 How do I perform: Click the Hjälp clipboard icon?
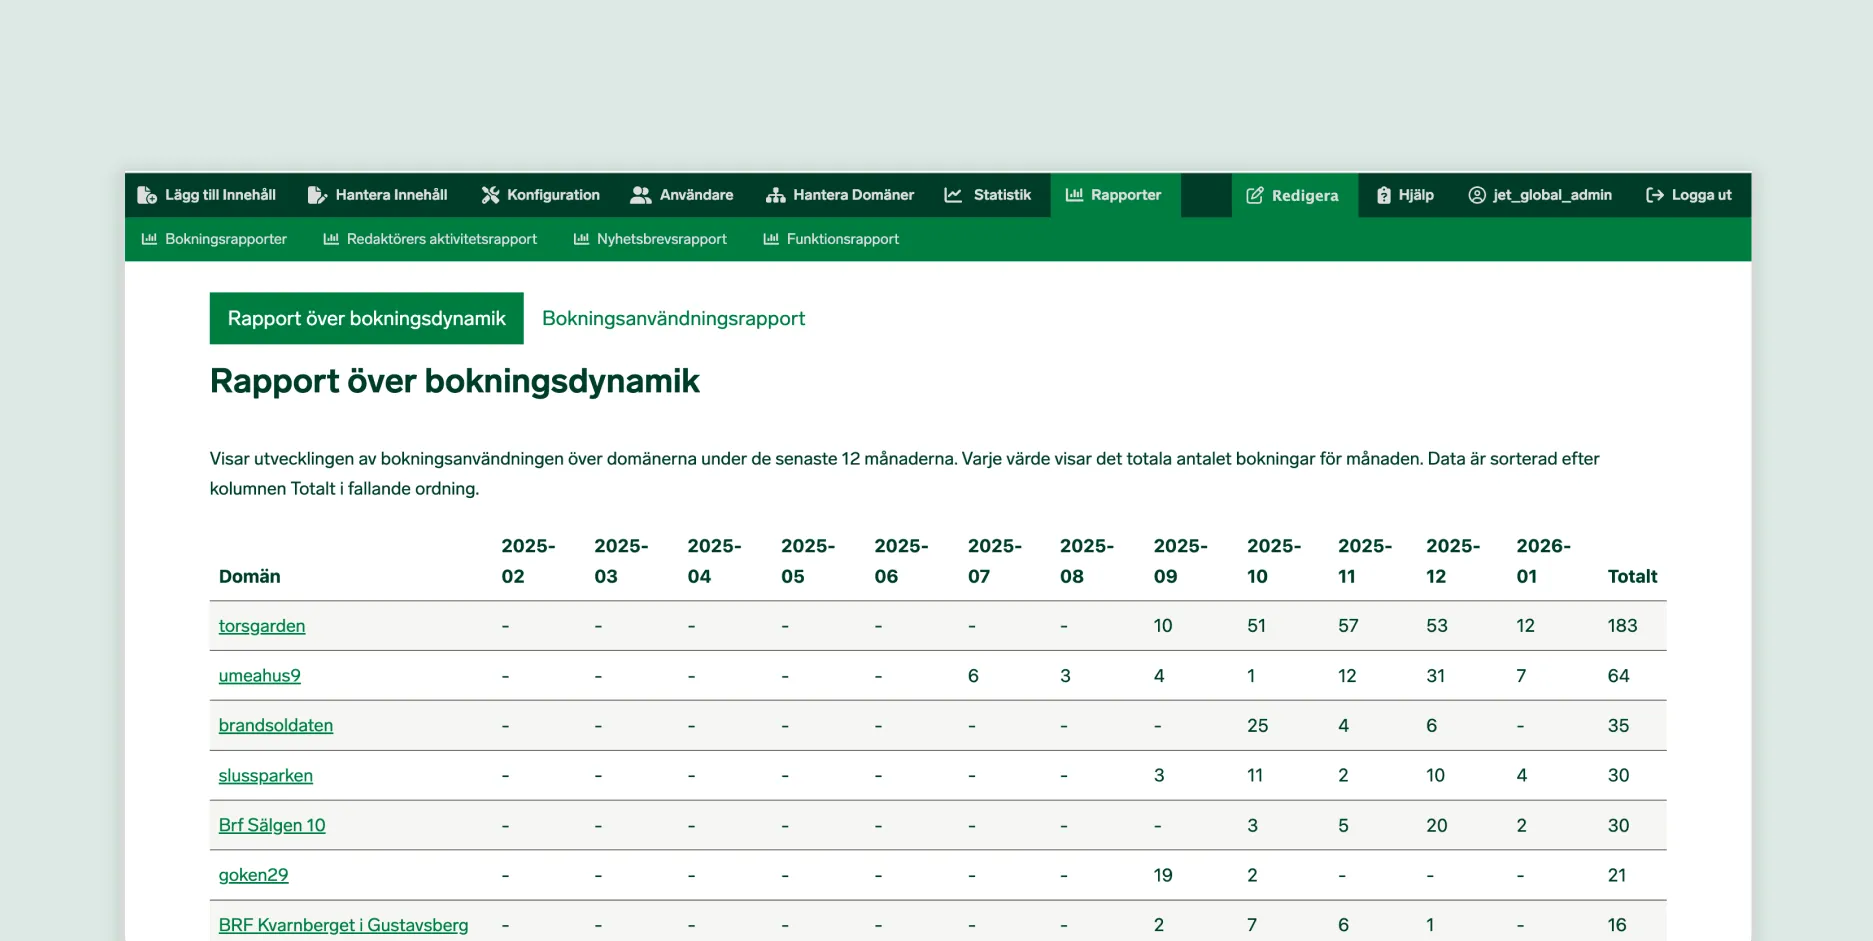click(x=1384, y=195)
